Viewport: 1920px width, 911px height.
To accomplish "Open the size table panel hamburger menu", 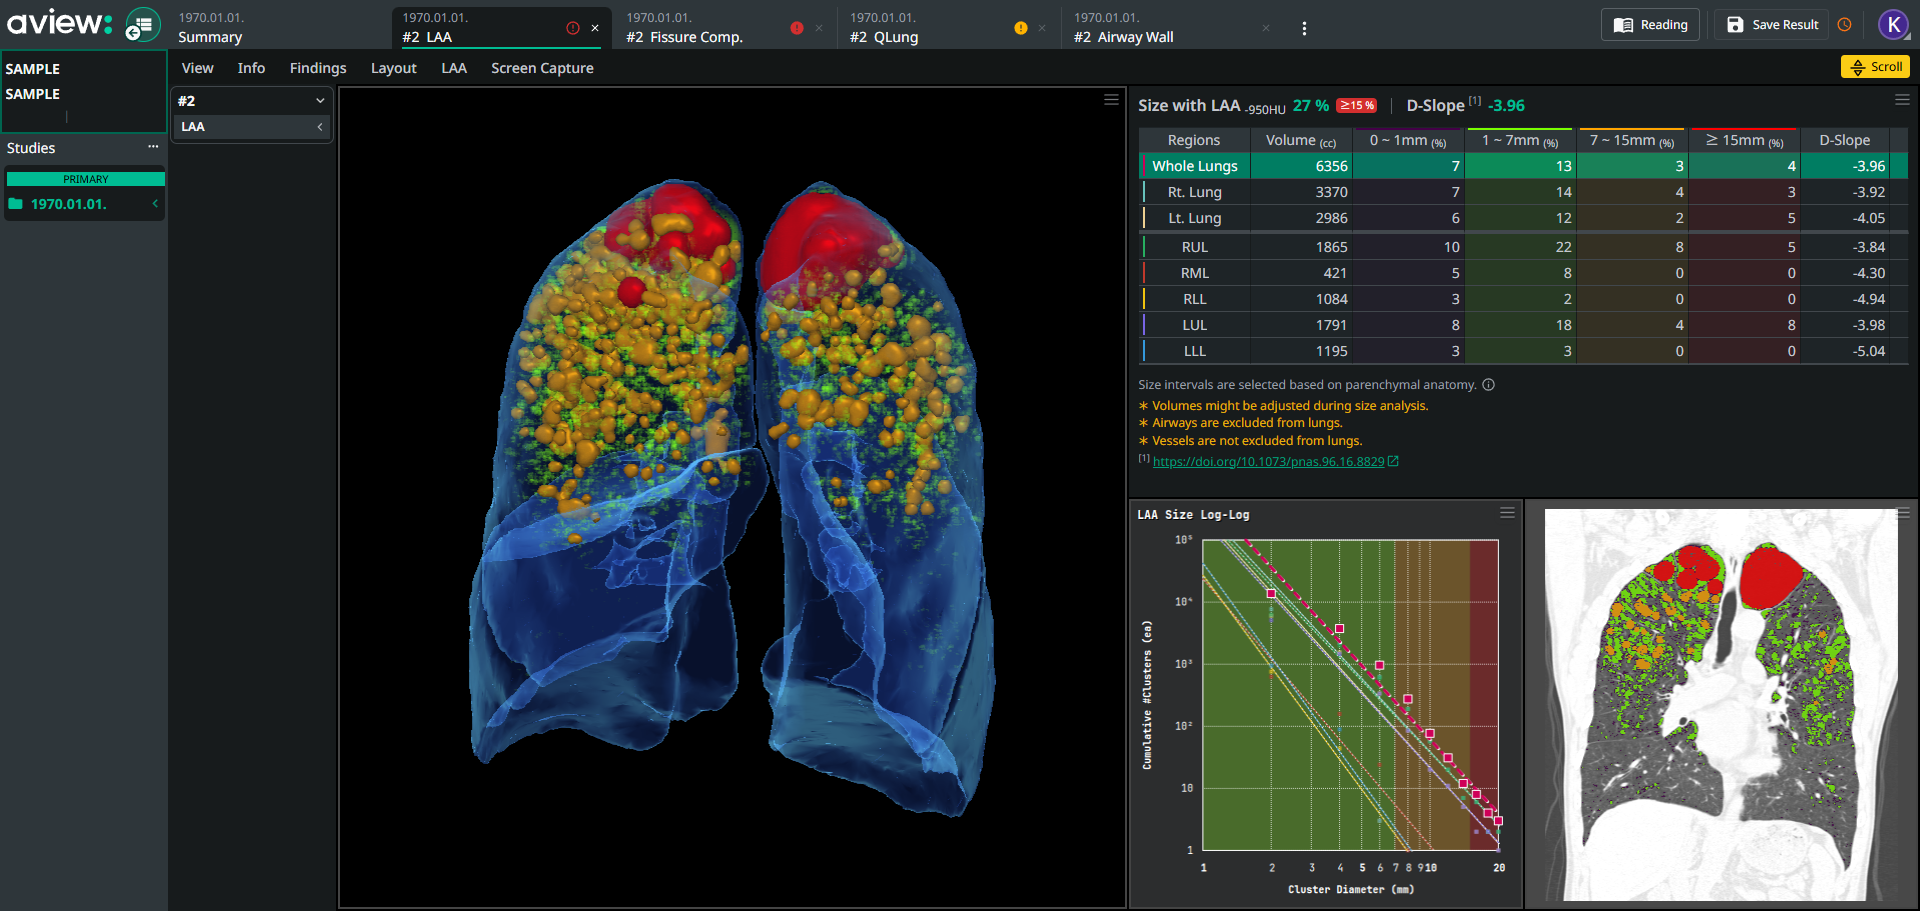I will [1902, 100].
